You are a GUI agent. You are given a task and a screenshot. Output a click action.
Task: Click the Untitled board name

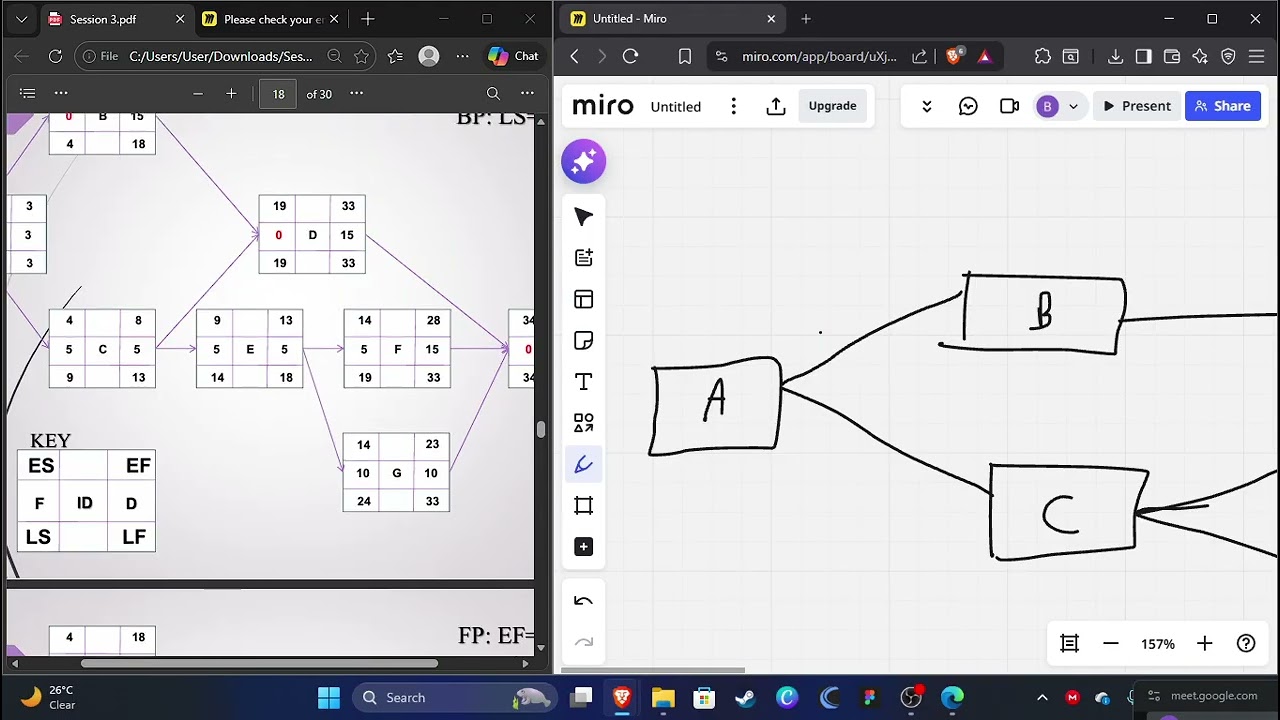click(x=676, y=106)
